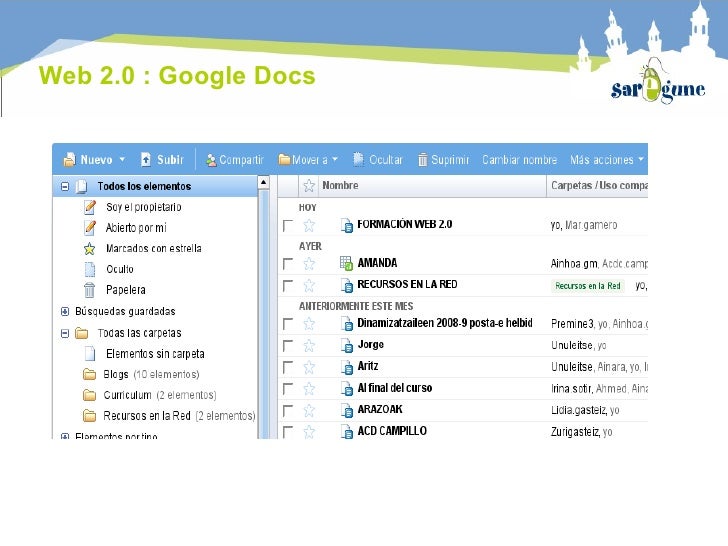Check the Dinamizatzaileen 2008-9 row checkbox

click(x=288, y=324)
